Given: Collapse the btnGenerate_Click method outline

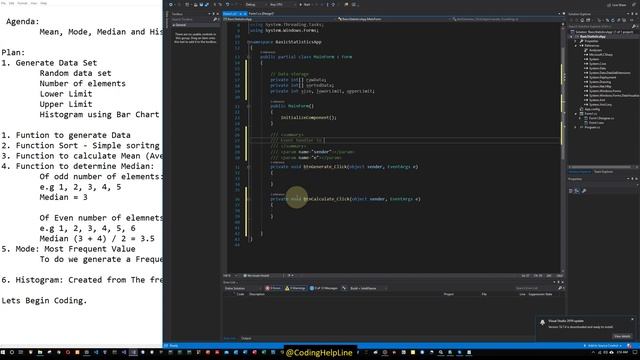Looking at the screenshot, I should (x=249, y=167).
